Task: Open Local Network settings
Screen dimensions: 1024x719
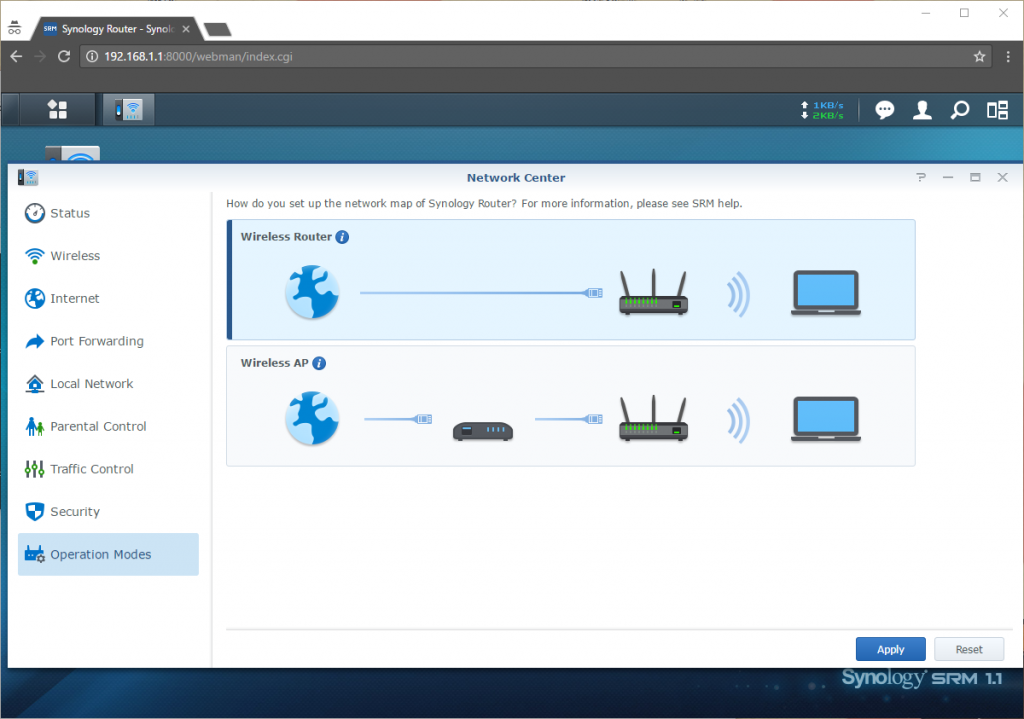Action: point(108,384)
